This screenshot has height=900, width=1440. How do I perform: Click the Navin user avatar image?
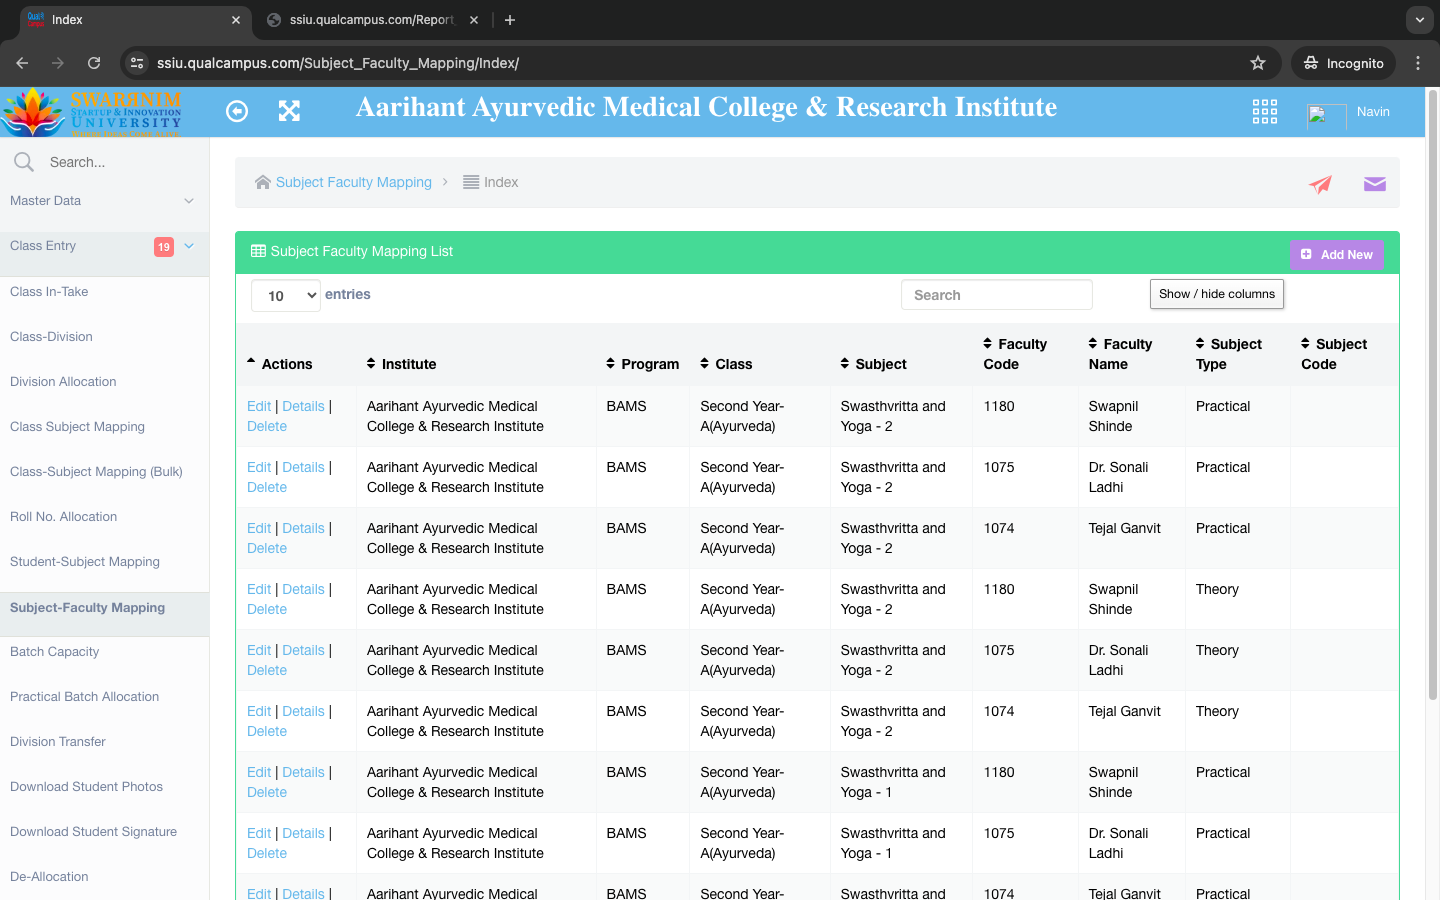click(x=1326, y=115)
